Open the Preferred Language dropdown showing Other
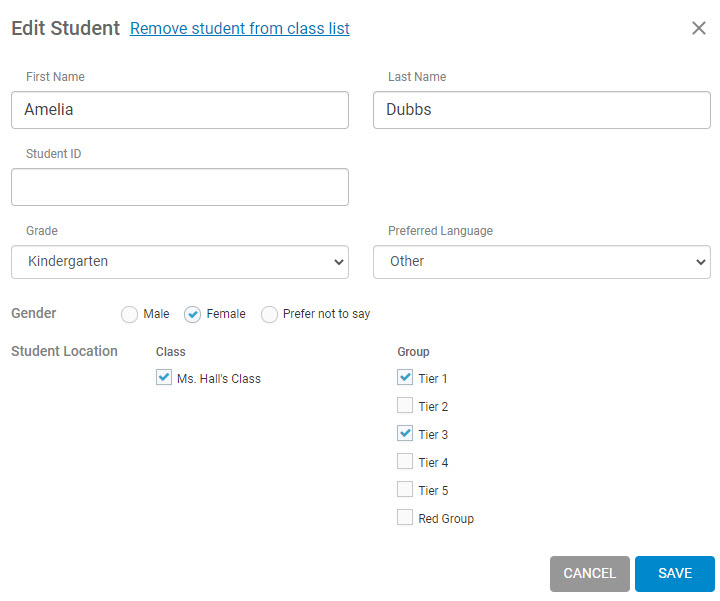This screenshot has width=720, height=601. tap(542, 262)
